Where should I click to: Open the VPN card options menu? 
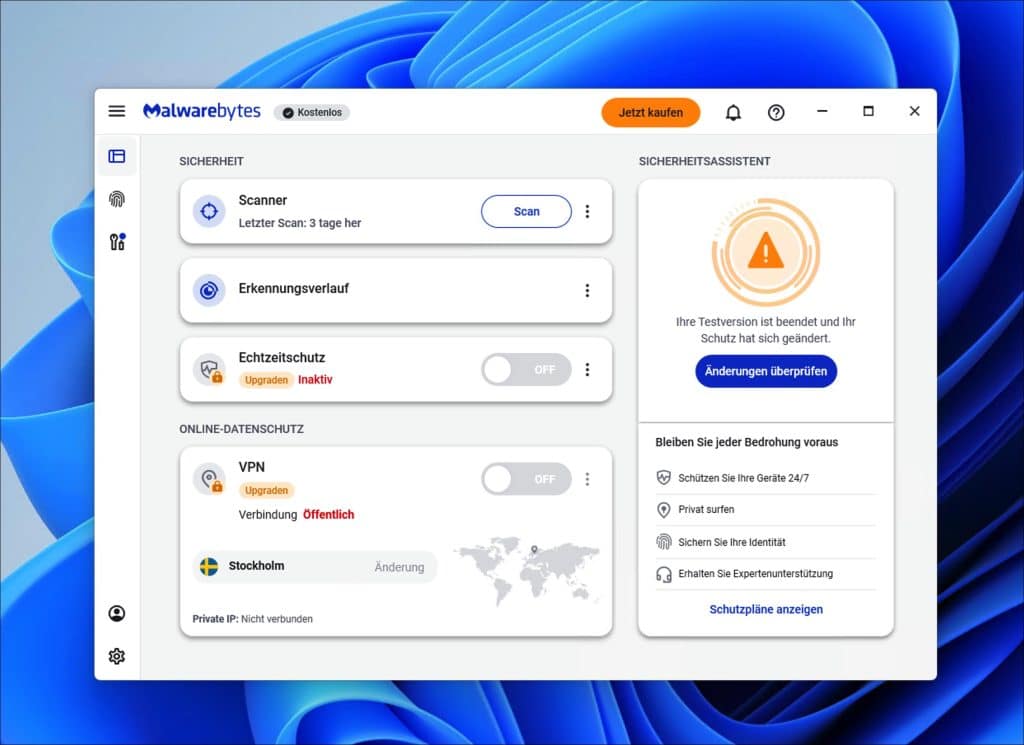coord(587,479)
